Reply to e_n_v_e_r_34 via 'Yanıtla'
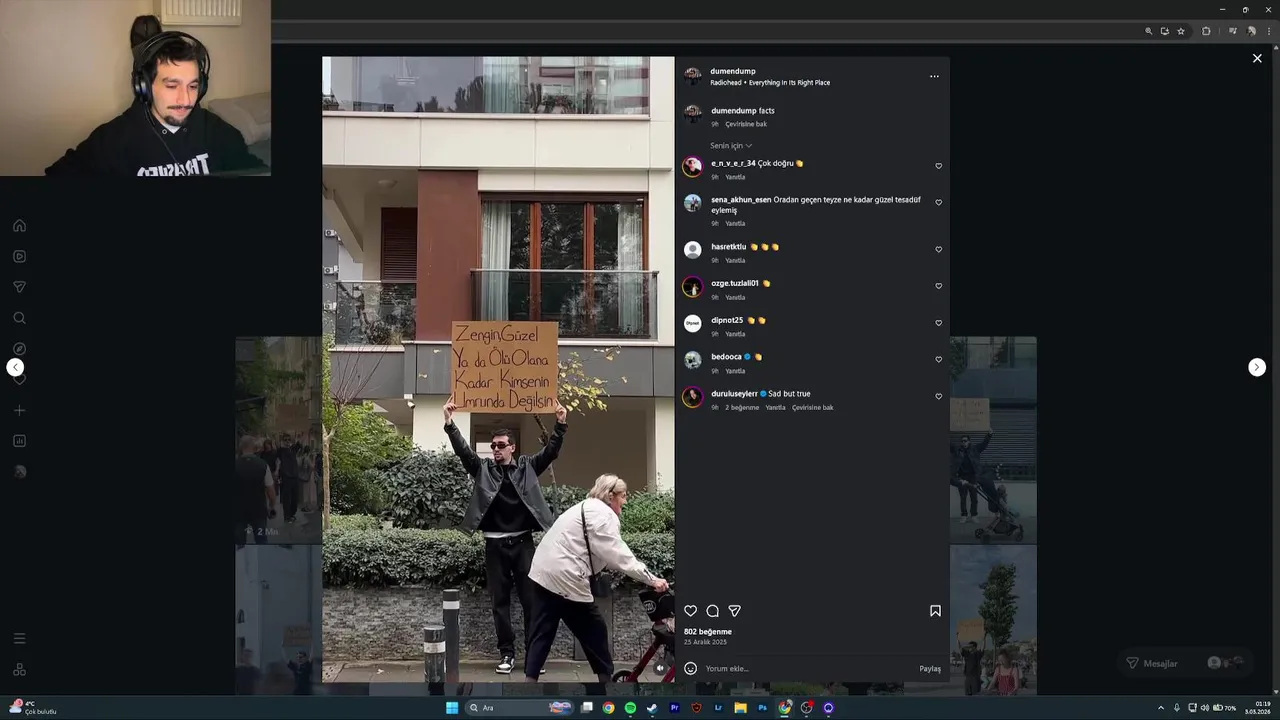1280x720 pixels. 735,177
